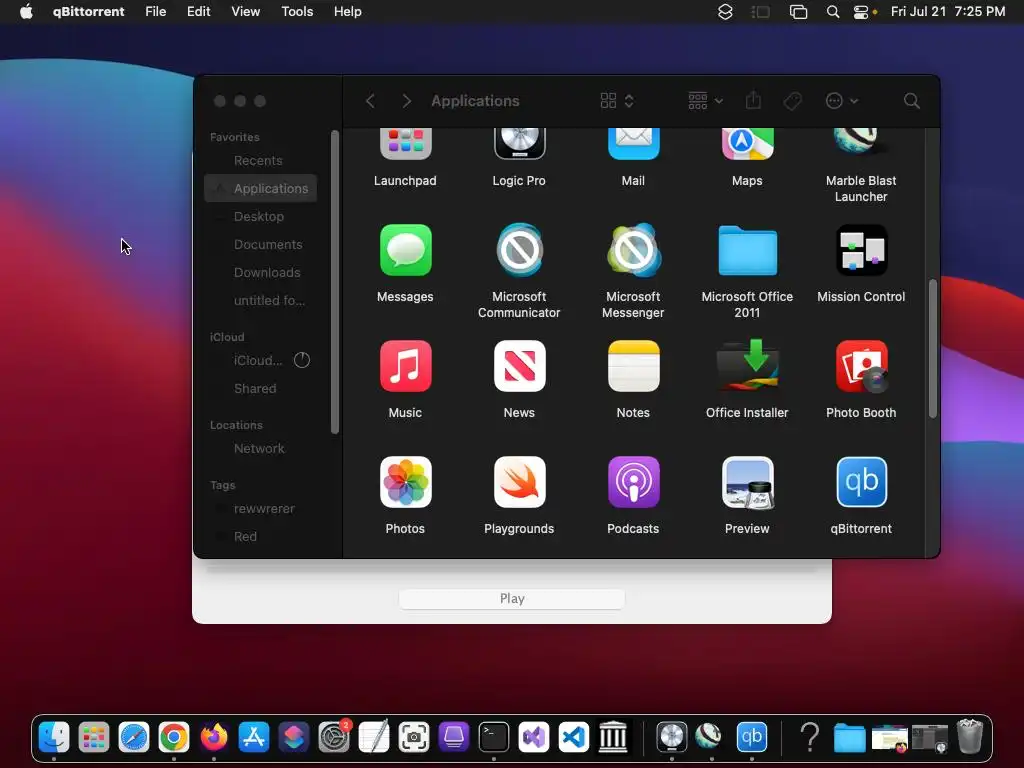Image resolution: width=1024 pixels, height=768 pixels.
Task: Select the Podcasts app icon
Action: (633, 482)
